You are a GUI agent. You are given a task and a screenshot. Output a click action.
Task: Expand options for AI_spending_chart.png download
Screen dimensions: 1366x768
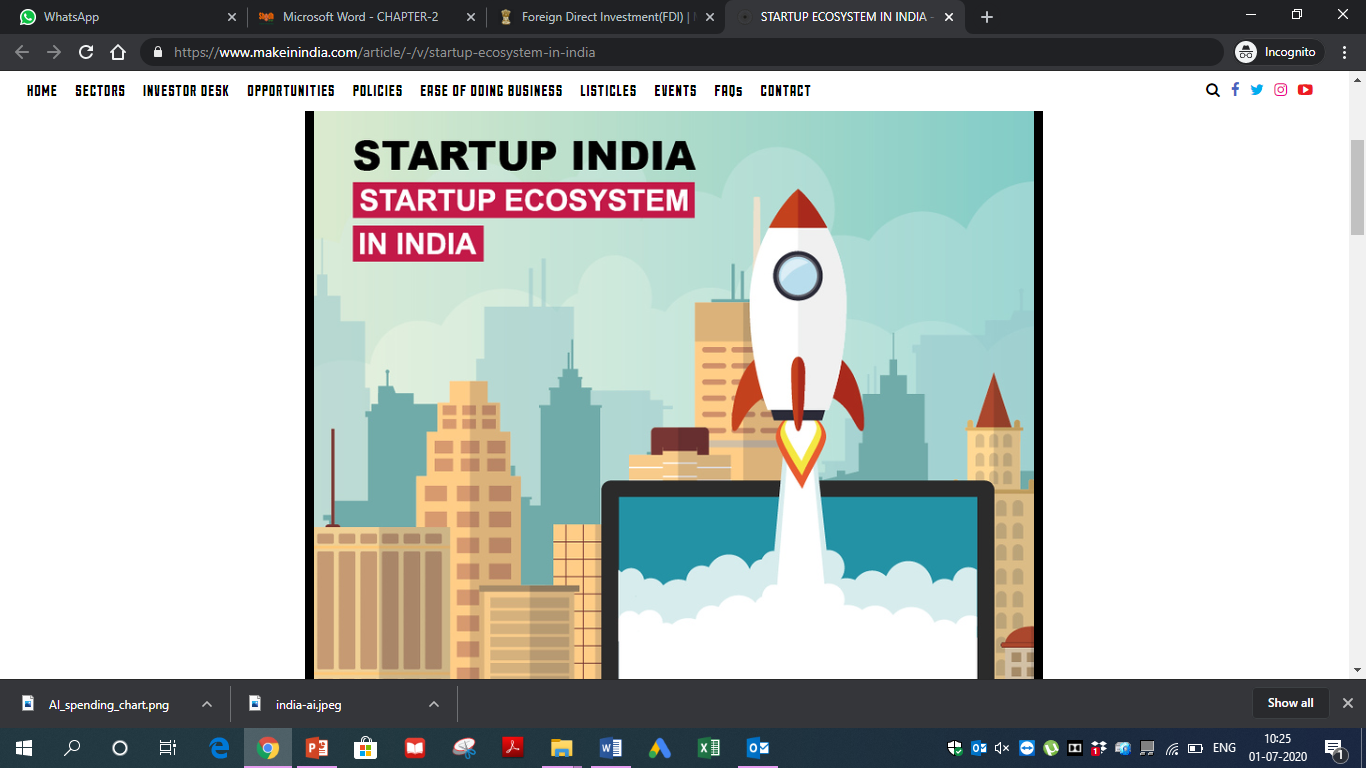click(207, 704)
